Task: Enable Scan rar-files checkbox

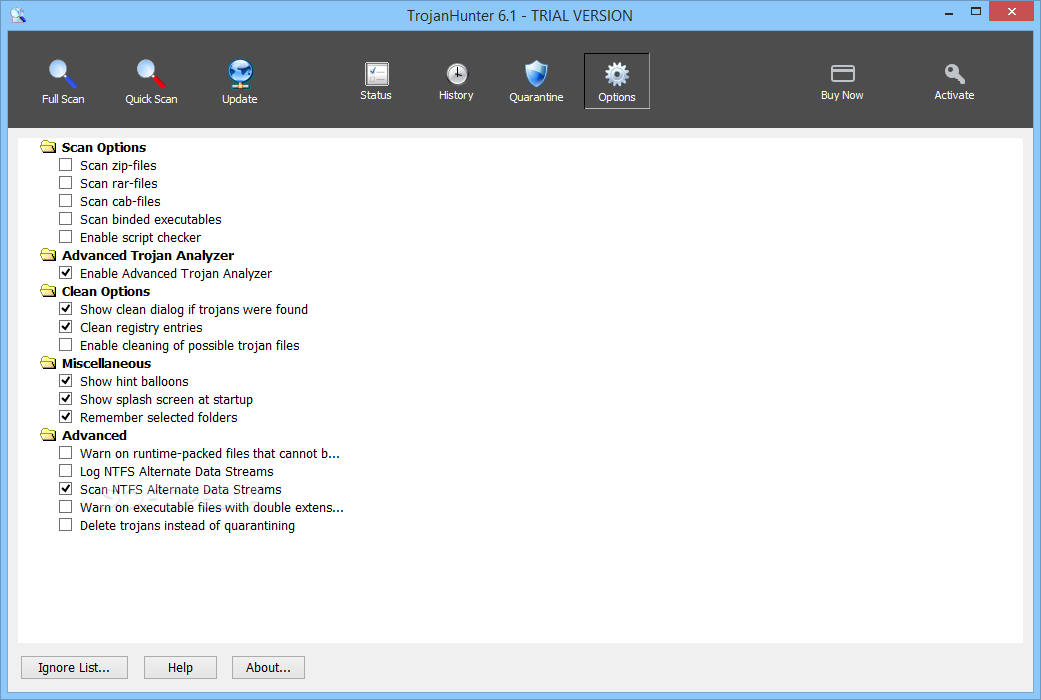Action: tap(66, 183)
